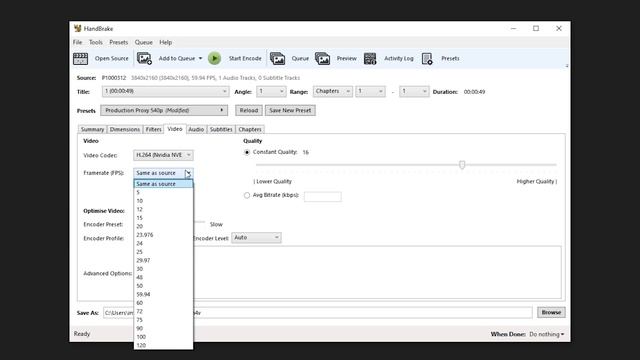Click the Preview icon
640x360 pixels.
click(x=322, y=58)
